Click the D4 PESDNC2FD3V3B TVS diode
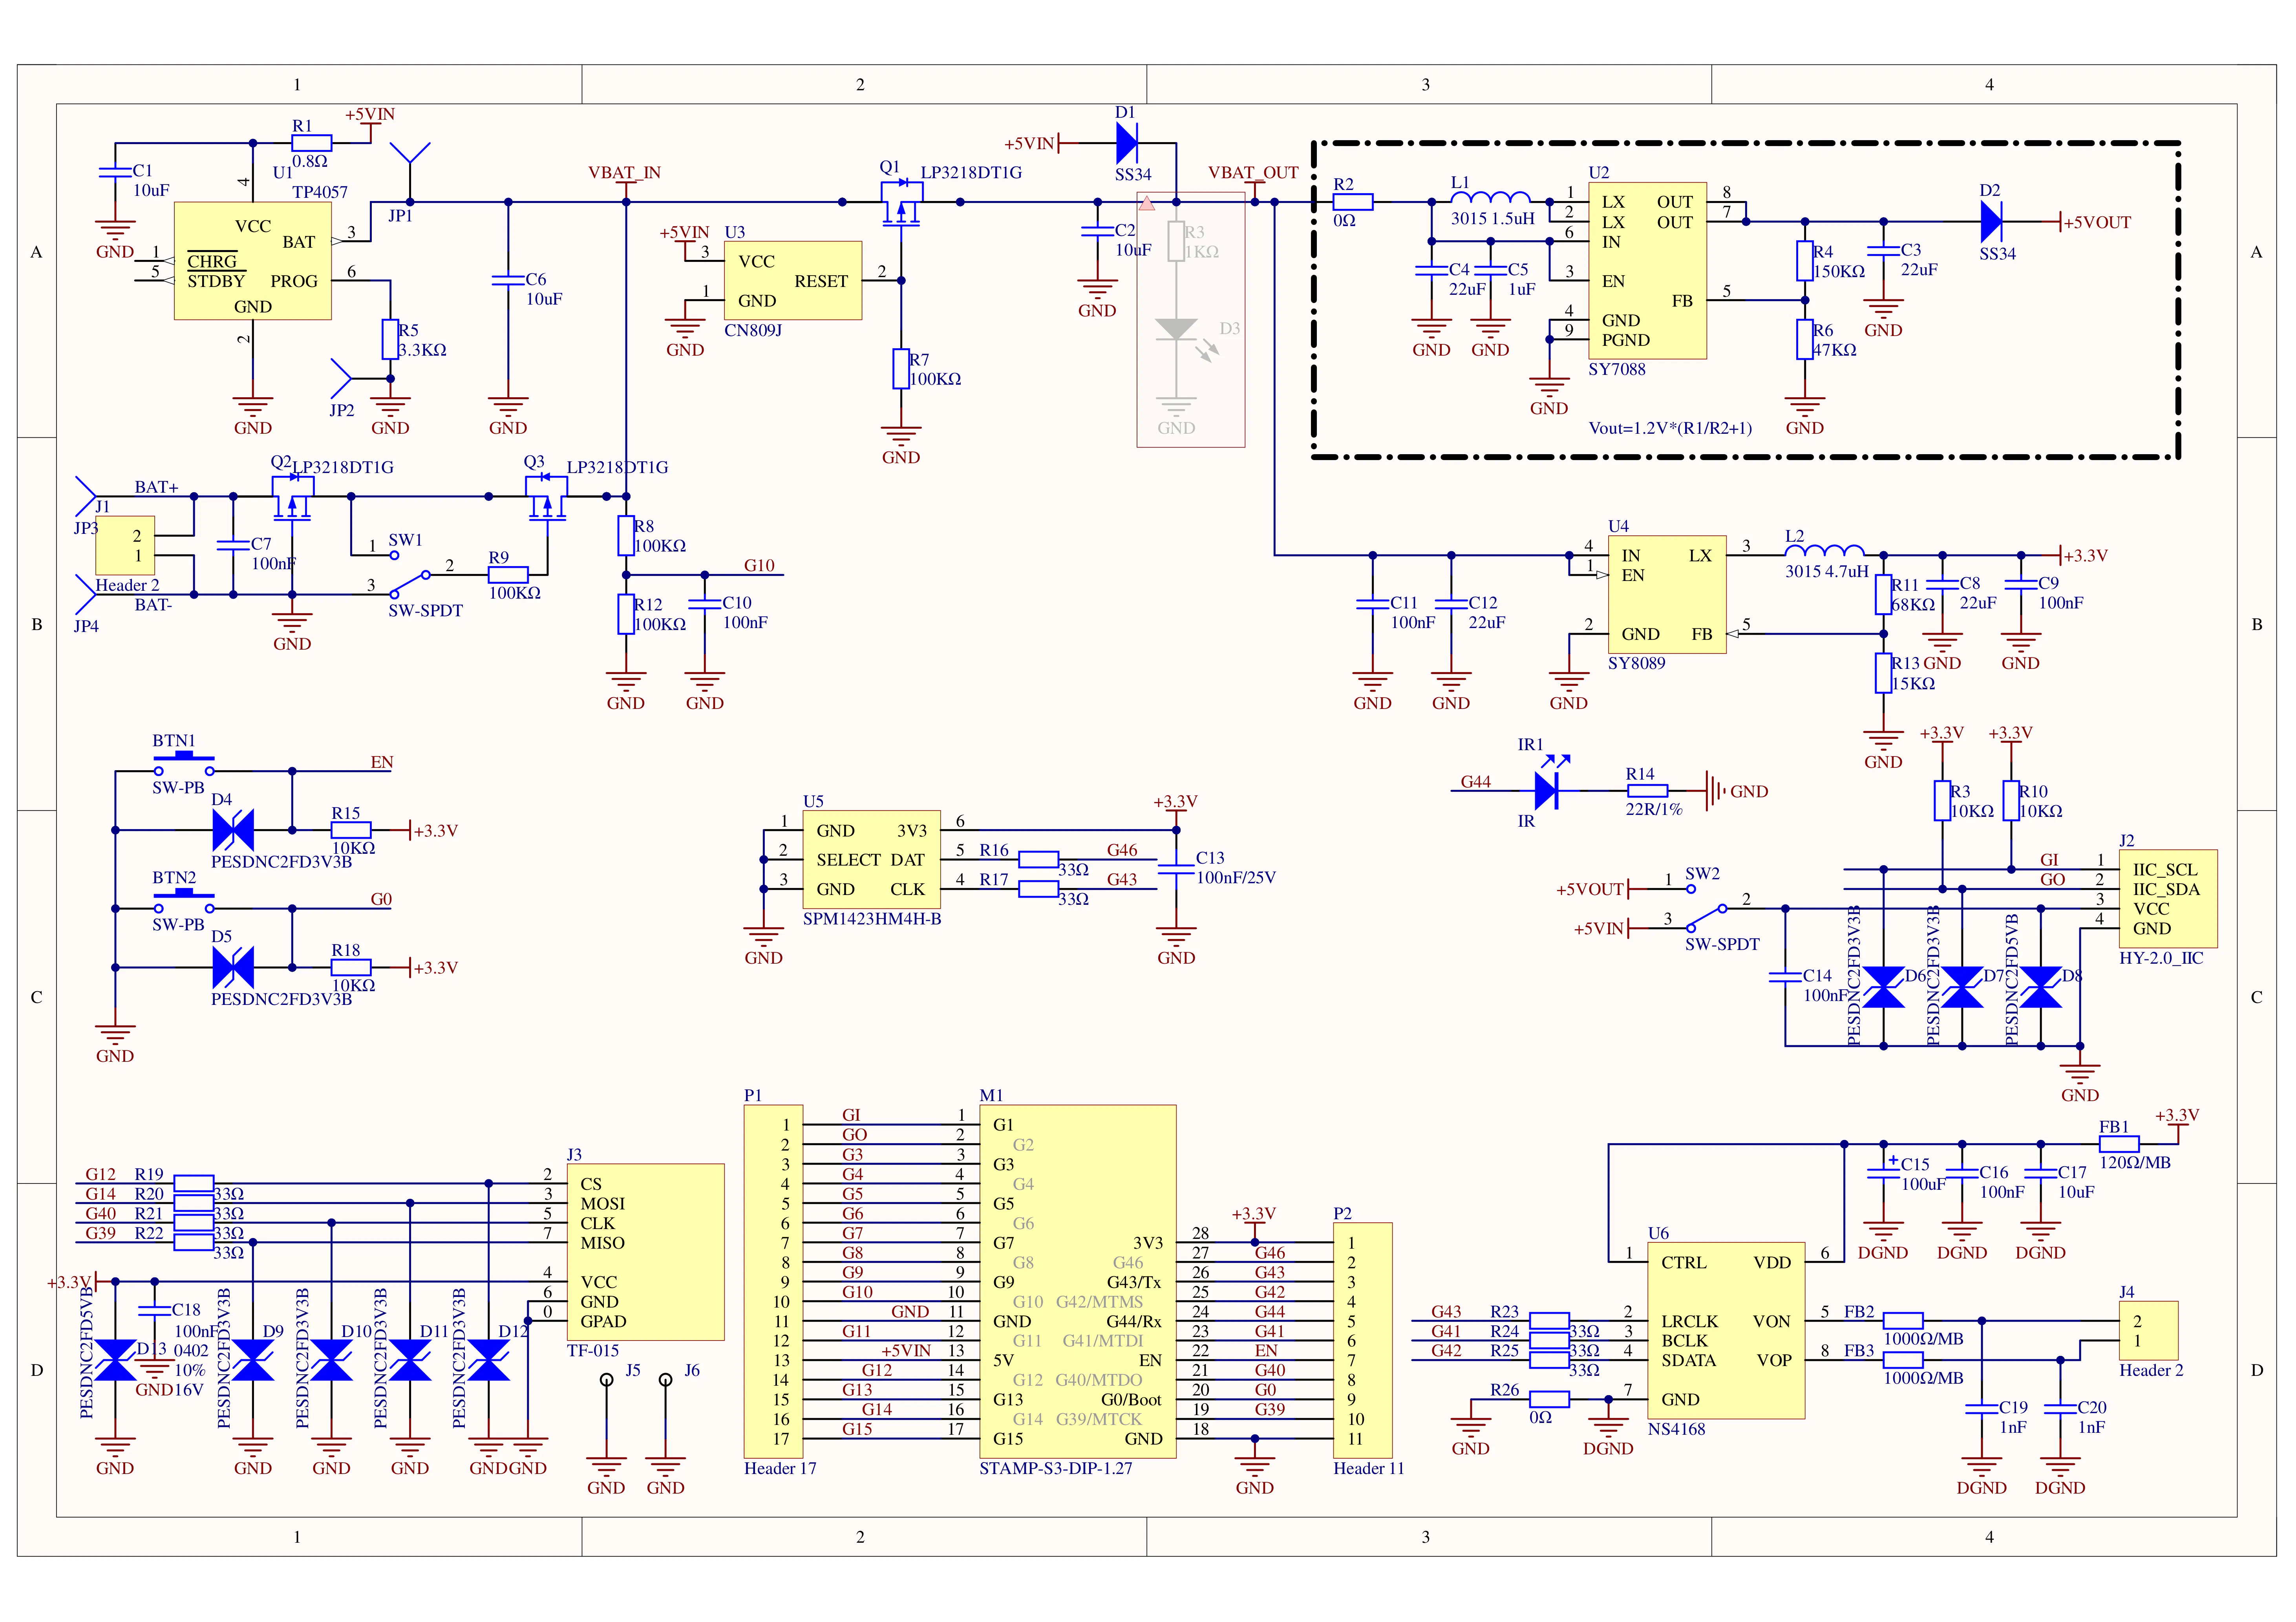This screenshot has height=1622, width=2296. (233, 830)
